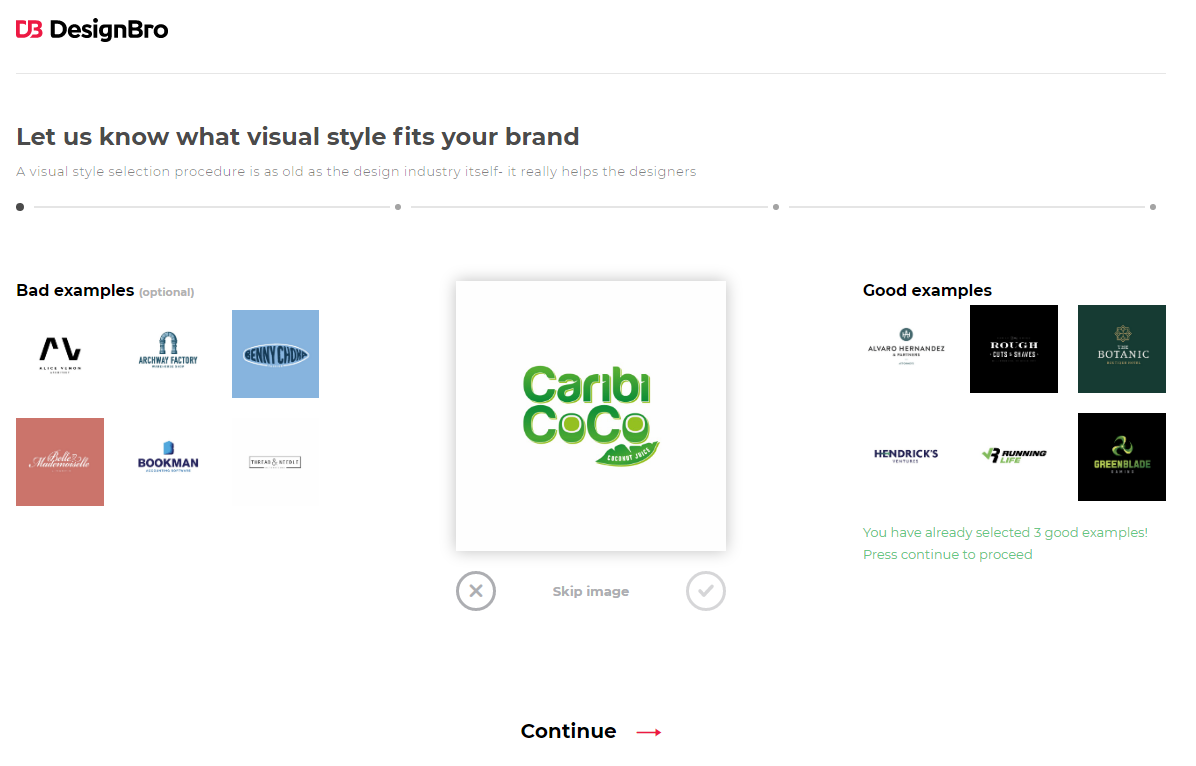Viewport: 1196px width, 766px height.
Task: Select the Alice Venon bad example thumbnail
Action: tap(60, 354)
